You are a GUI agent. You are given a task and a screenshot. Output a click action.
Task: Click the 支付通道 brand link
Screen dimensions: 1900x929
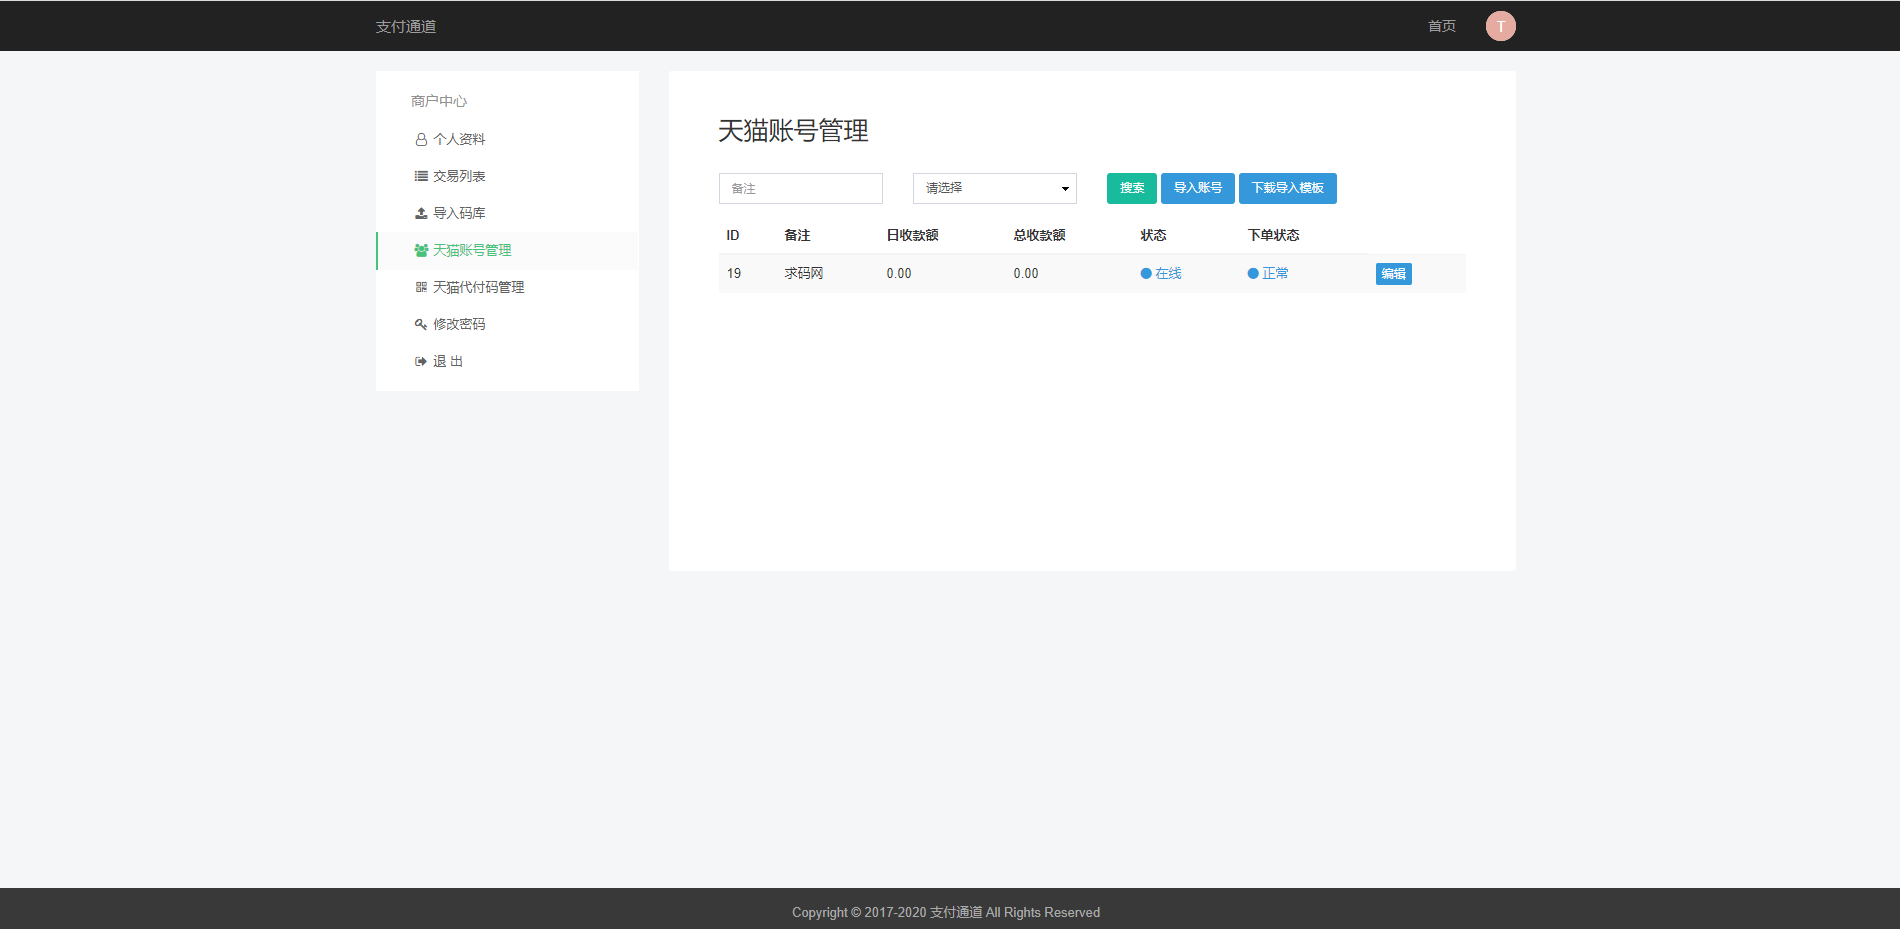(x=406, y=26)
